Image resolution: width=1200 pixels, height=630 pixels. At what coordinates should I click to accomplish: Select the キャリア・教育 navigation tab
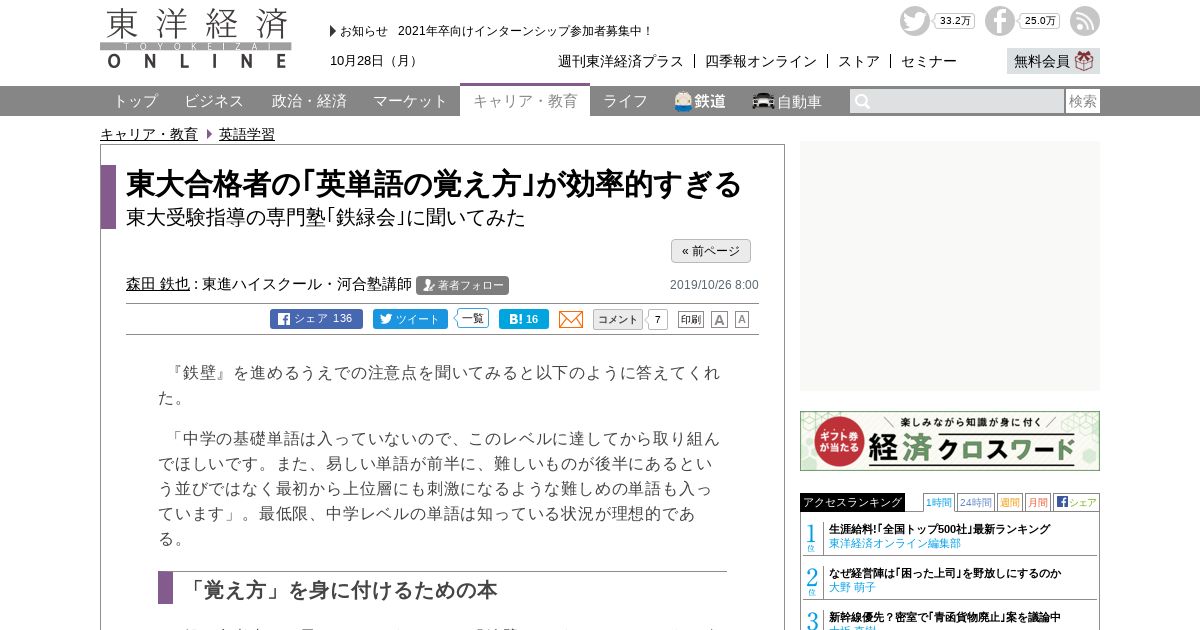coord(525,100)
